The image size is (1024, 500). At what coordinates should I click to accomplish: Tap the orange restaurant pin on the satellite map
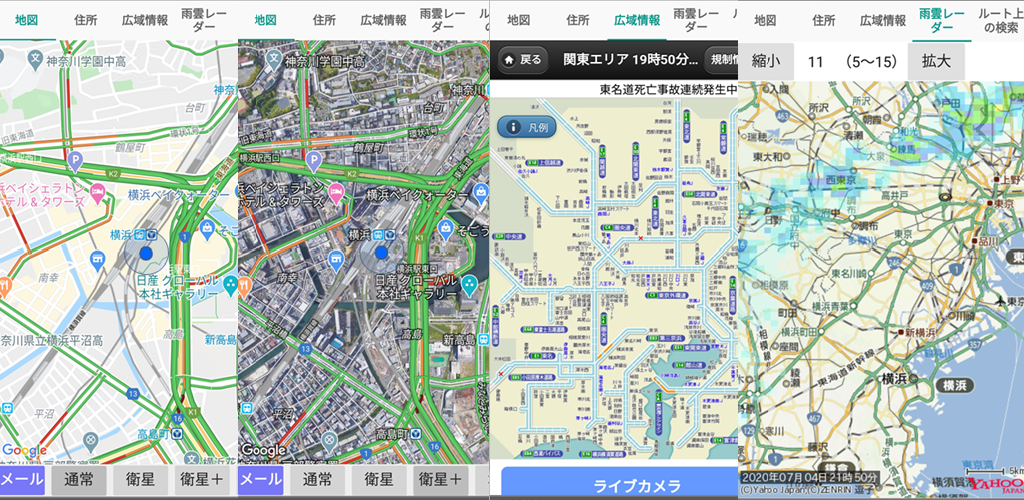click(x=244, y=285)
